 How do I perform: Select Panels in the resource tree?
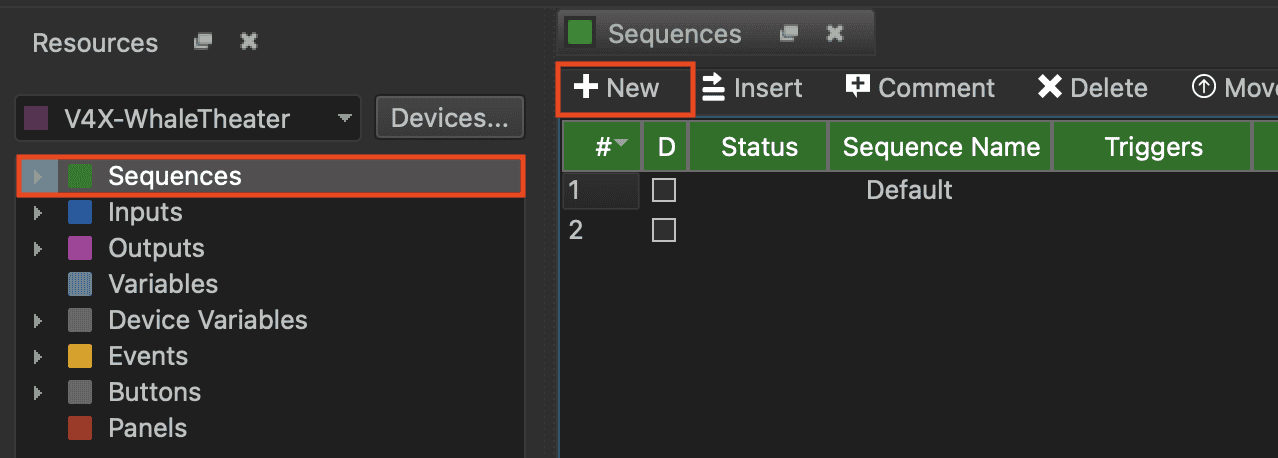(147, 428)
